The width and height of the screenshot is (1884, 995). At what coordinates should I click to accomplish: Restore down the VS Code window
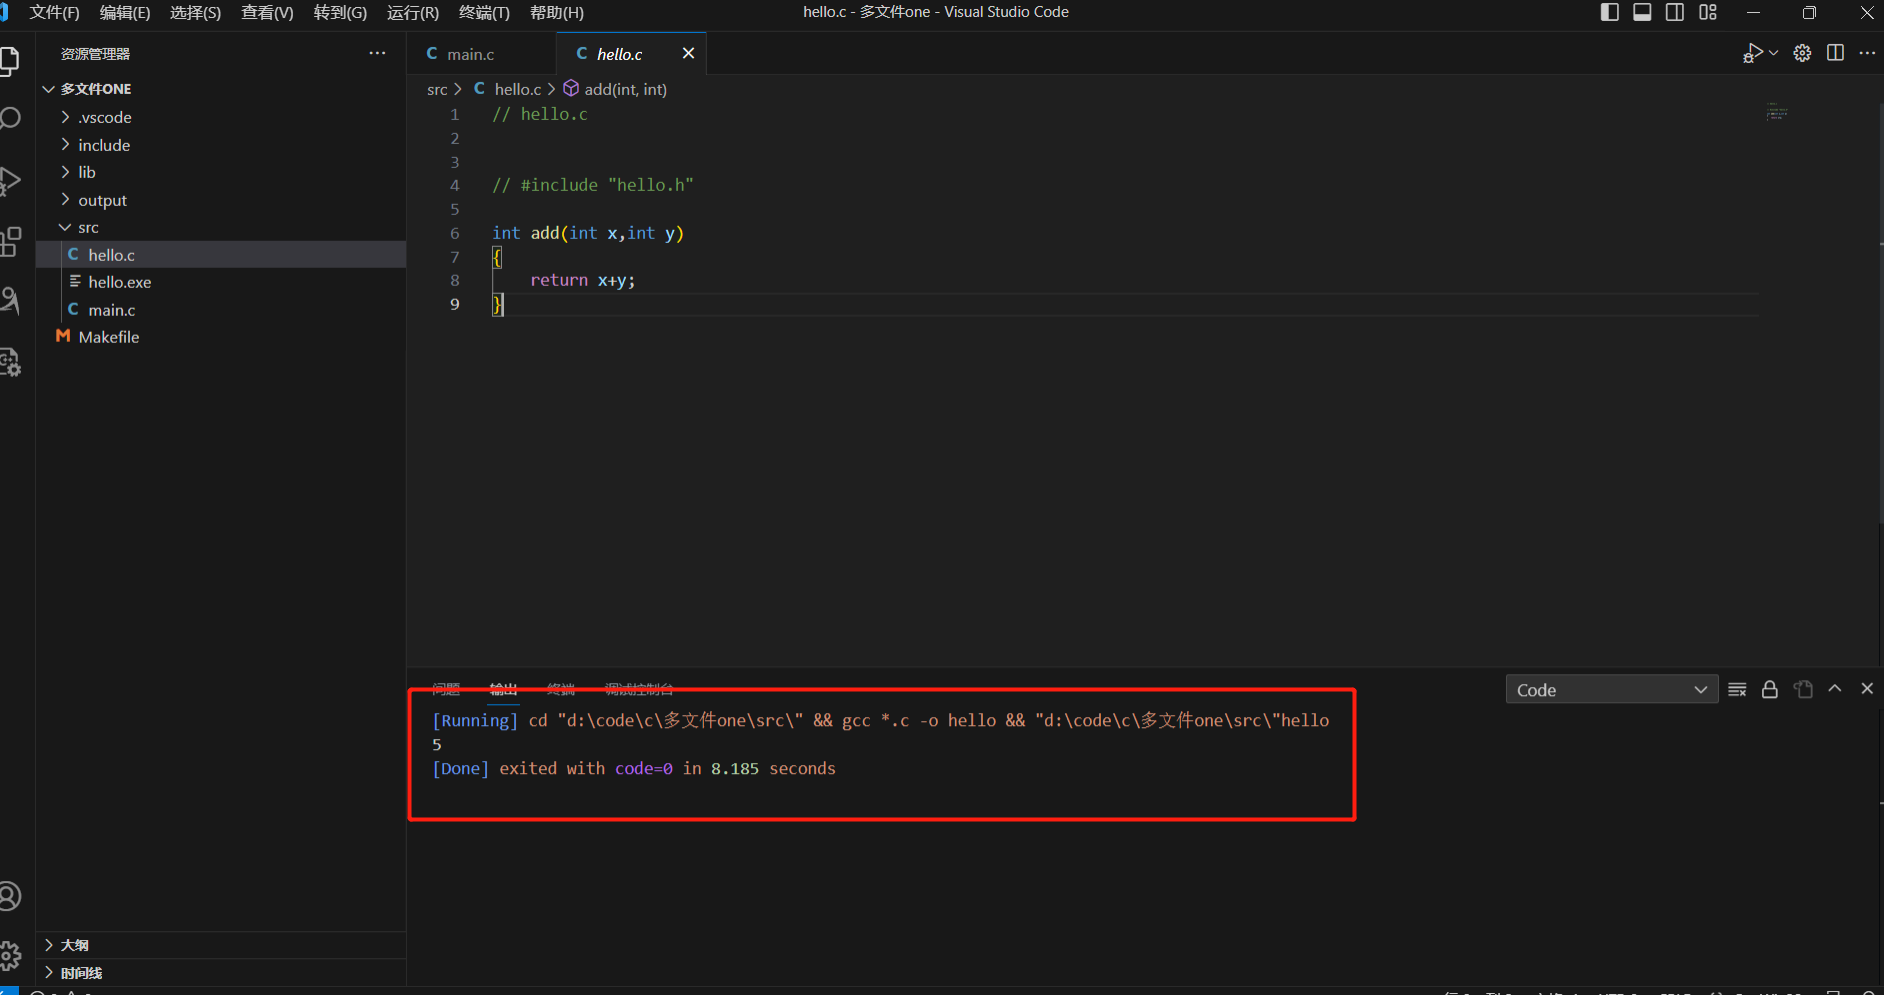(1809, 12)
